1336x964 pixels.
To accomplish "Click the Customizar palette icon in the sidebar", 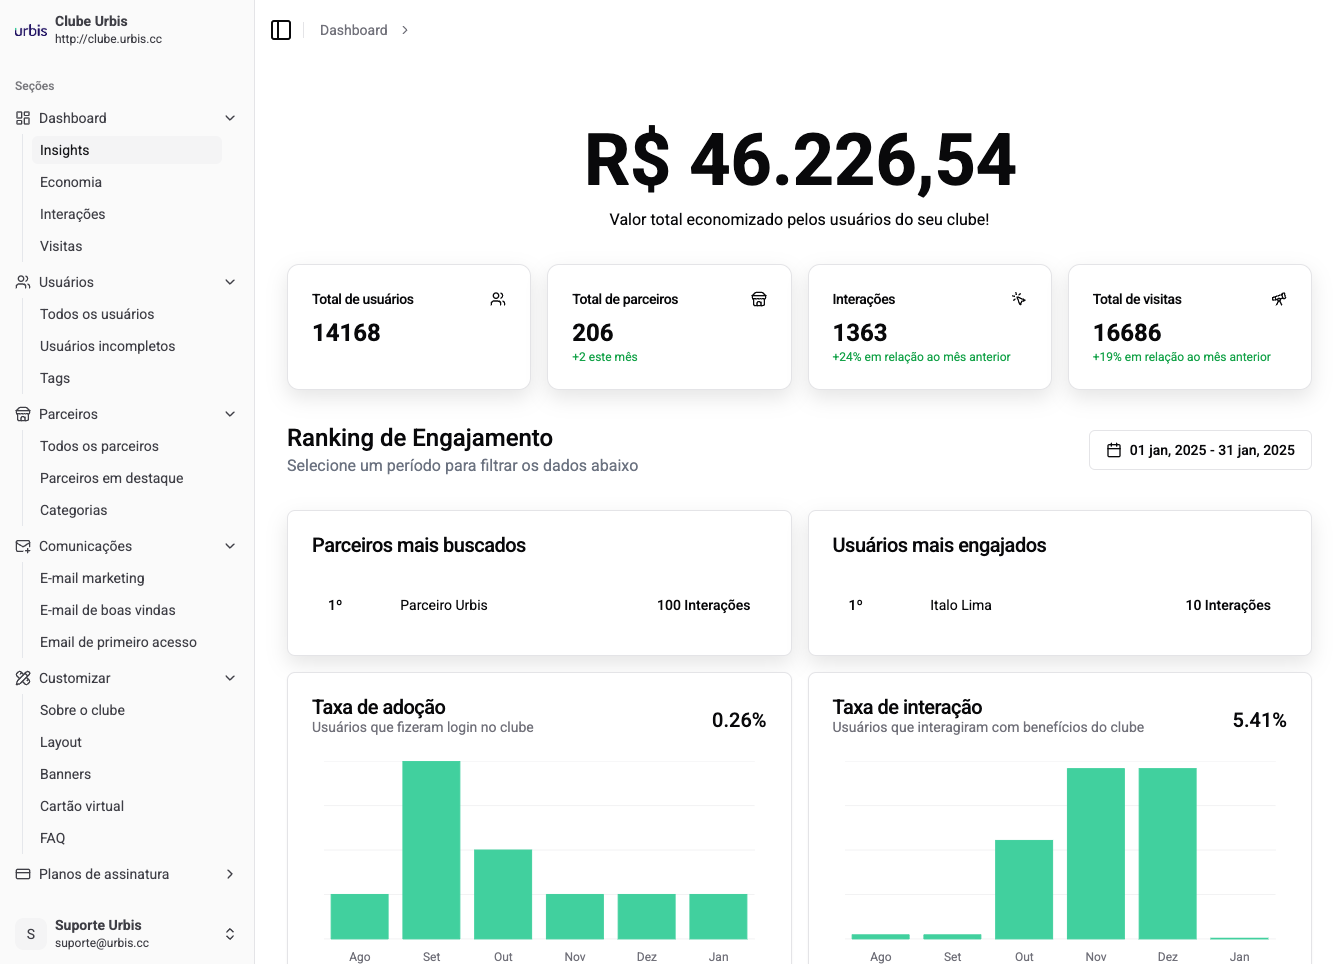I will (23, 678).
